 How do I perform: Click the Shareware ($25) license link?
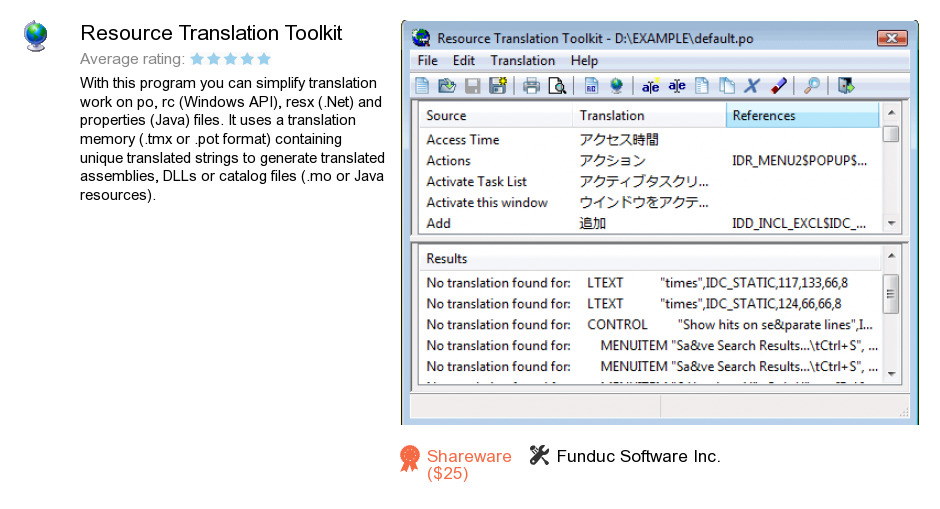tap(469, 465)
